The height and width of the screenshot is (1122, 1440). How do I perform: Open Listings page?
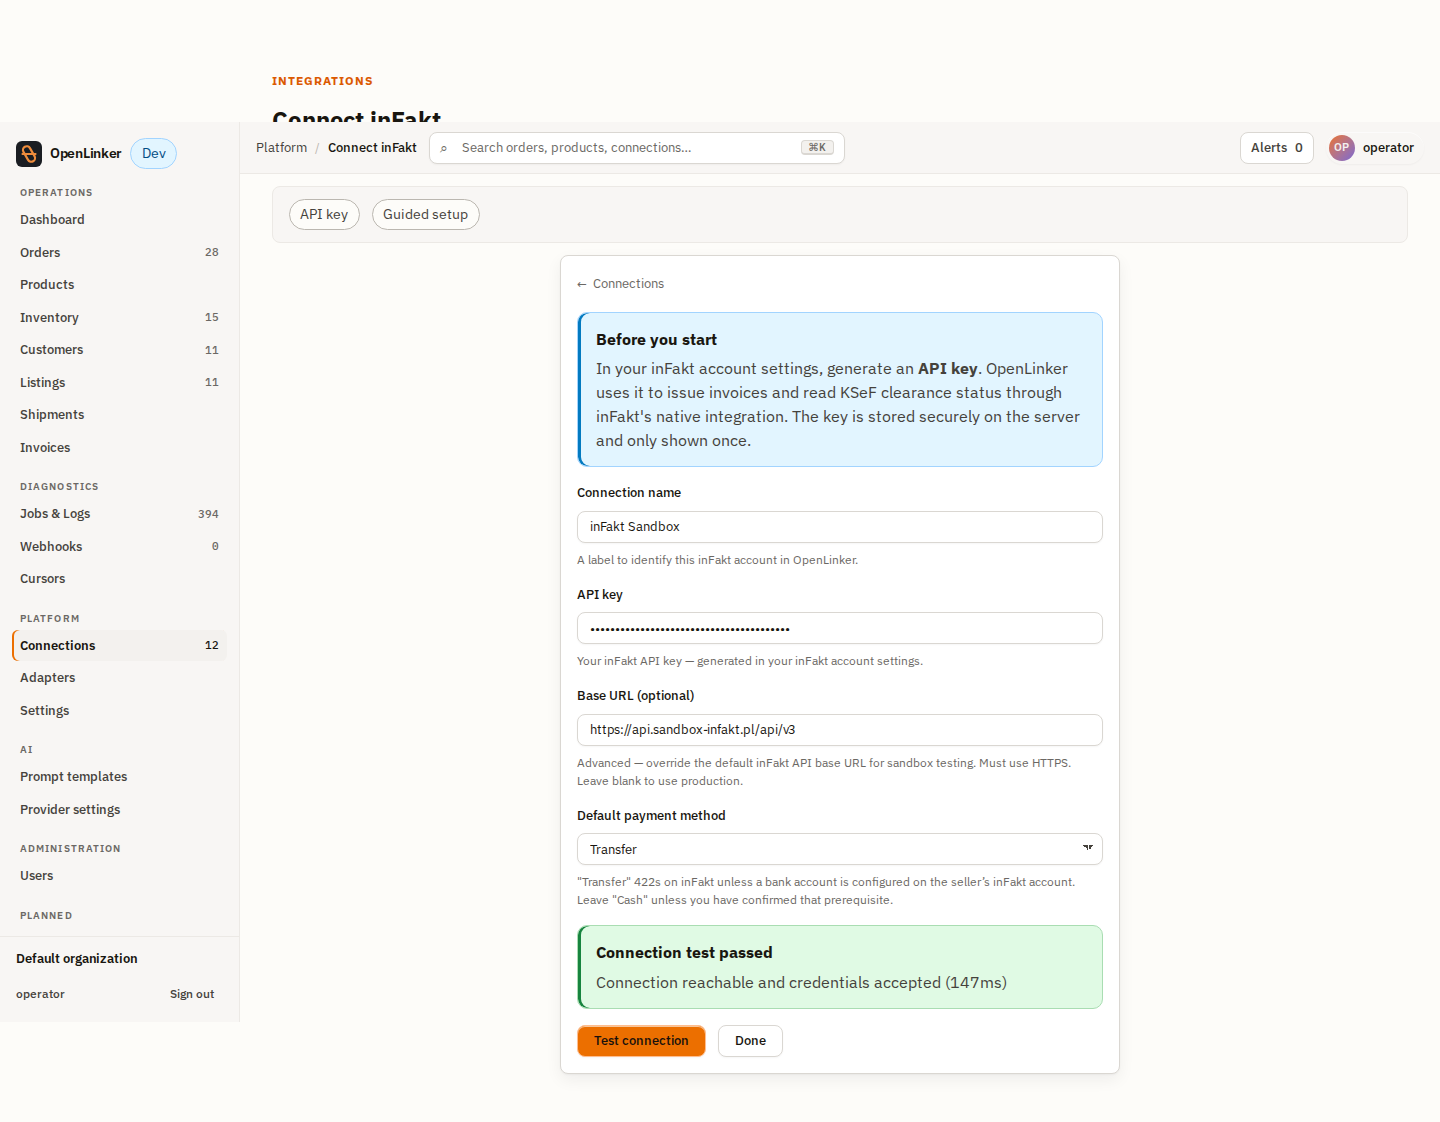click(x=120, y=382)
